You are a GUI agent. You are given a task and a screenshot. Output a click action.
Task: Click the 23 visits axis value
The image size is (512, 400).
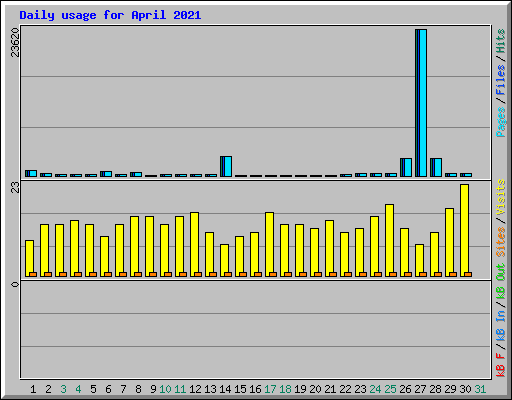[15, 188]
